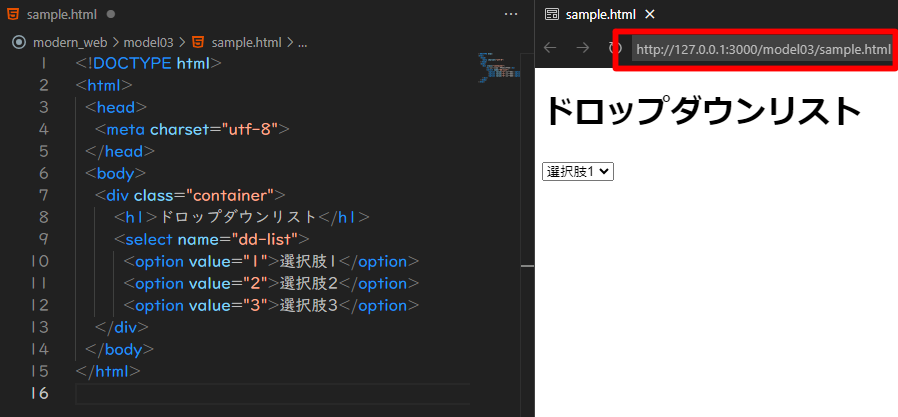
Task: Click the opening <head> tag on line 3
Action: click(x=116, y=107)
